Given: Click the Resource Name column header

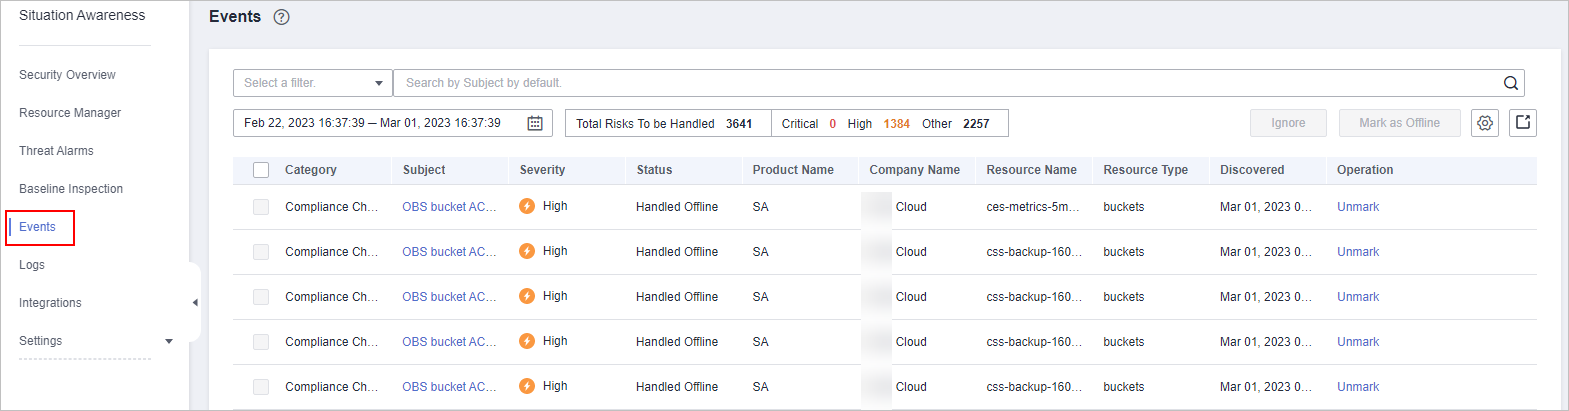Looking at the screenshot, I should coord(1031,170).
